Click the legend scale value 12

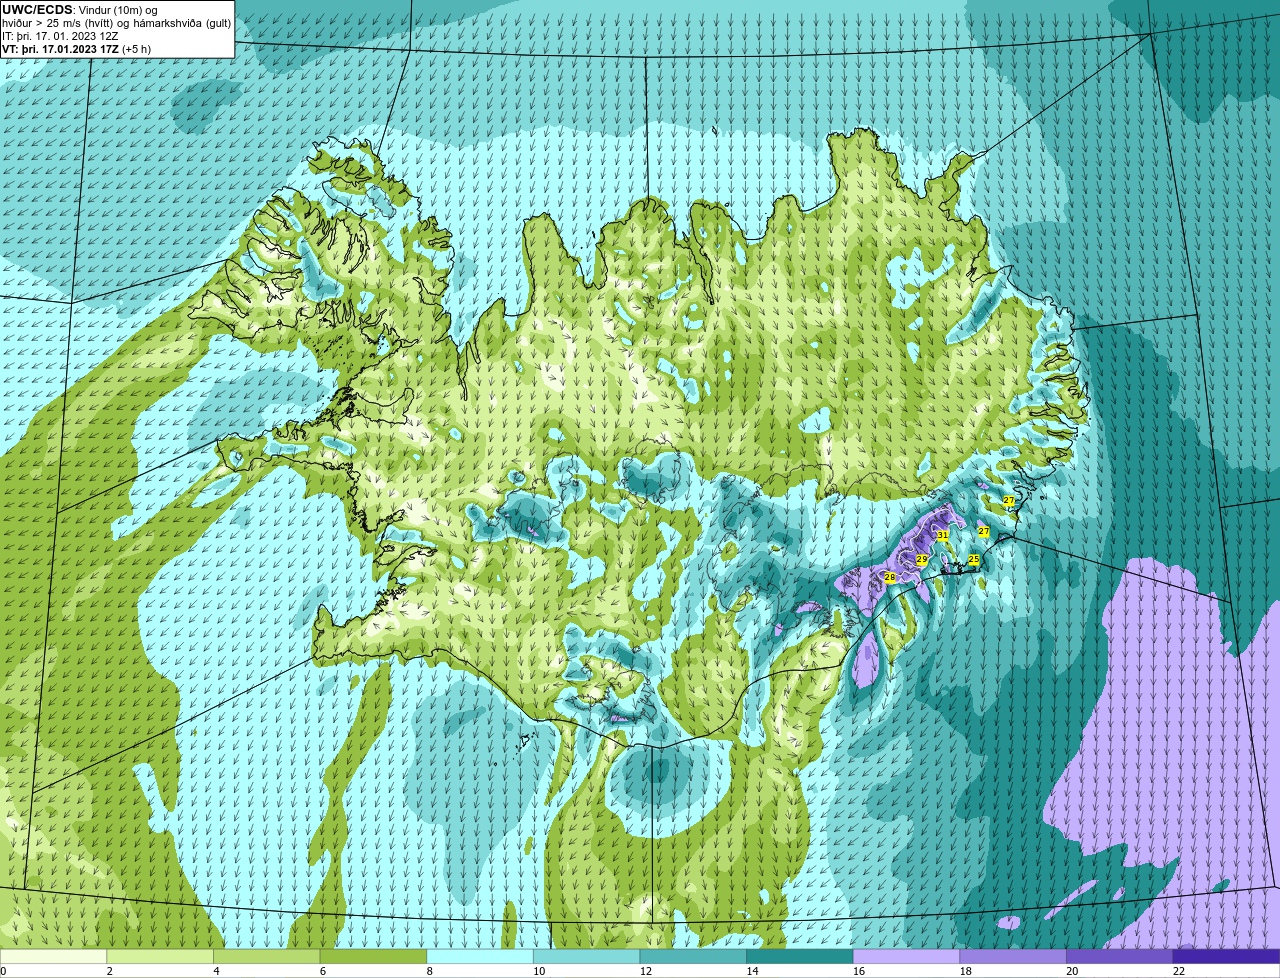(646, 971)
